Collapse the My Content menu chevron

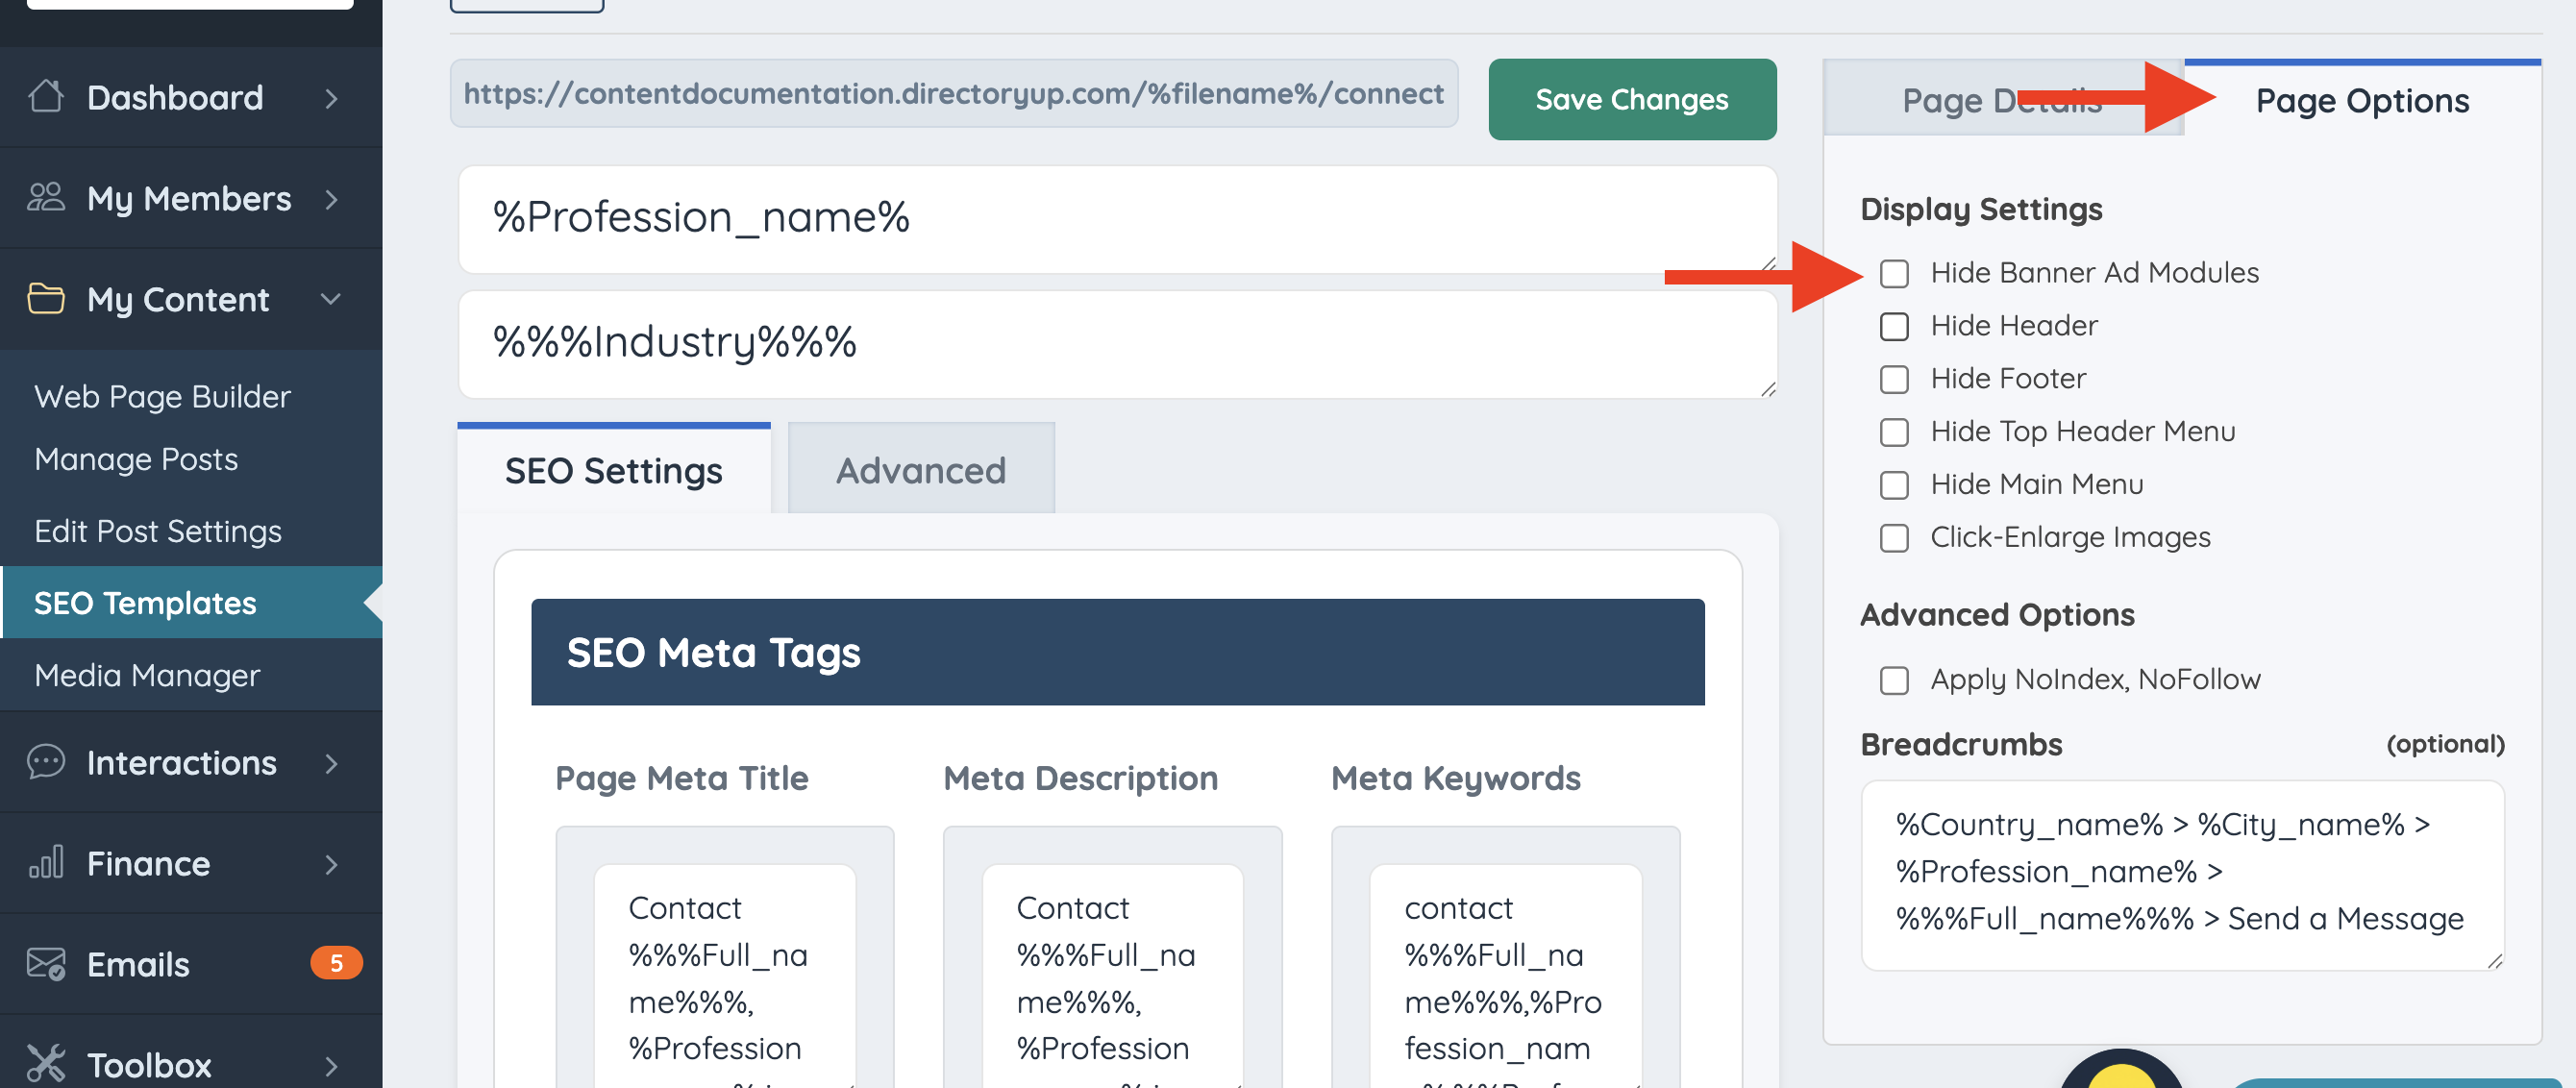click(x=331, y=299)
